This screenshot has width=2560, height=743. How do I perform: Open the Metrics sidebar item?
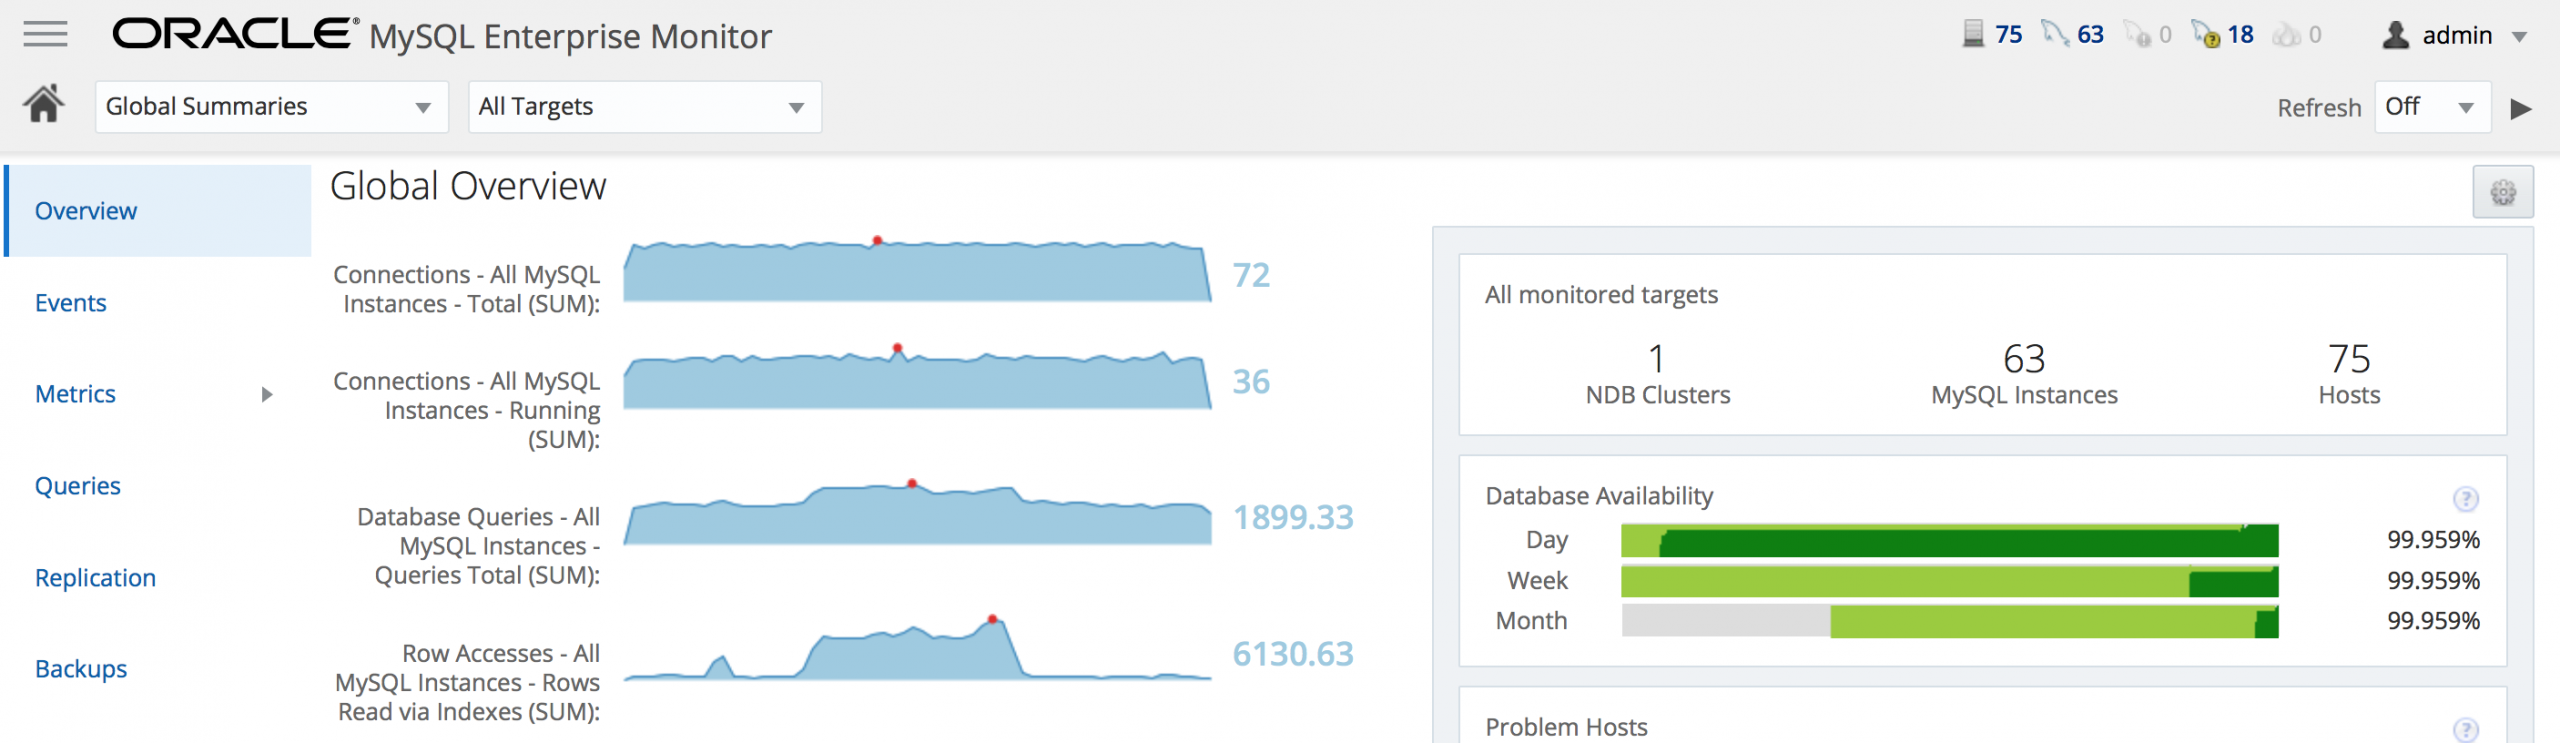pos(75,394)
